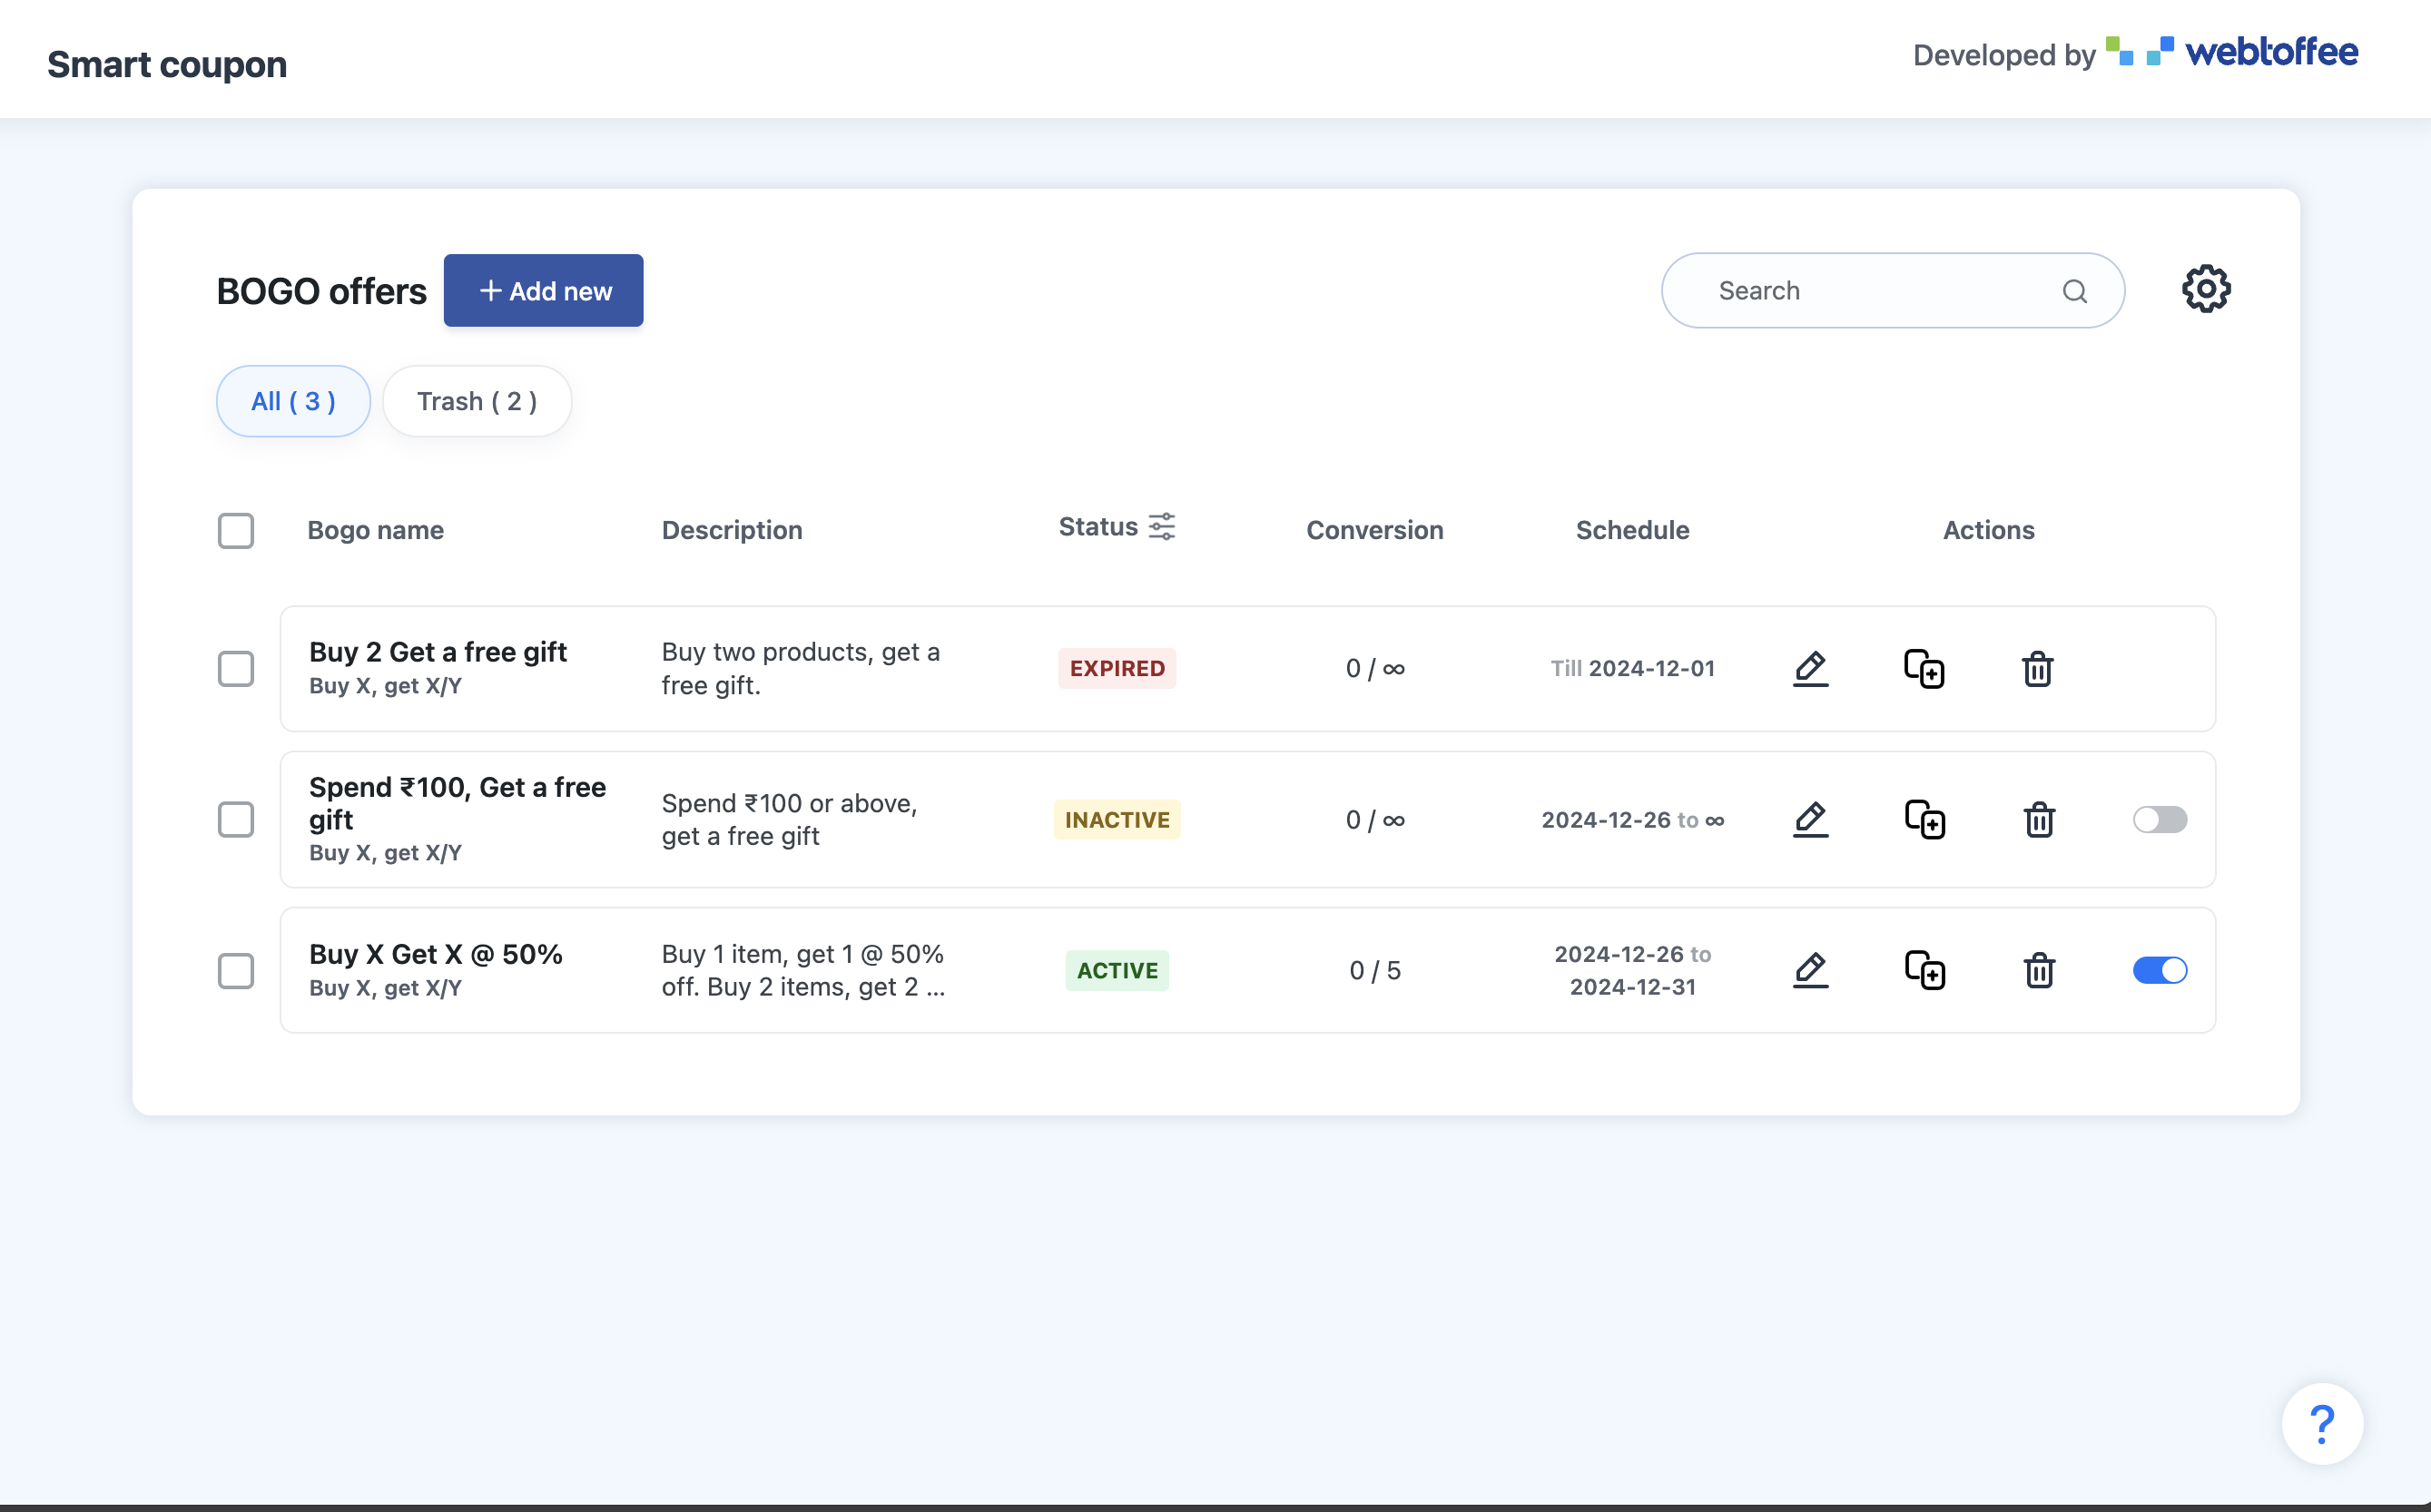Screen dimensions: 2431x1512
Task: Enable the inactive Spend ₹100 offer toggle
Action: (2159, 820)
